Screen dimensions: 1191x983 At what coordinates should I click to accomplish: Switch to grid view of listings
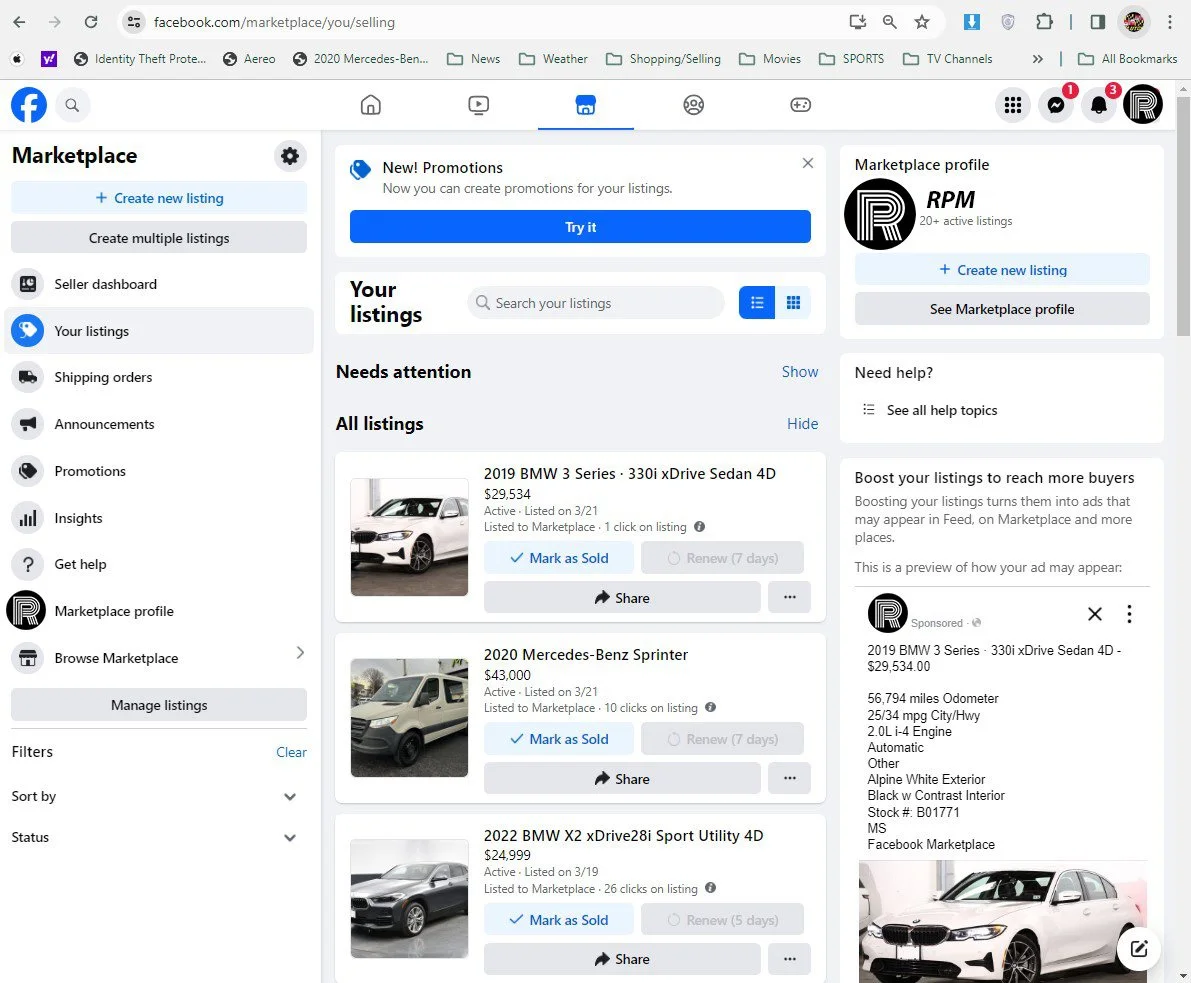point(793,303)
